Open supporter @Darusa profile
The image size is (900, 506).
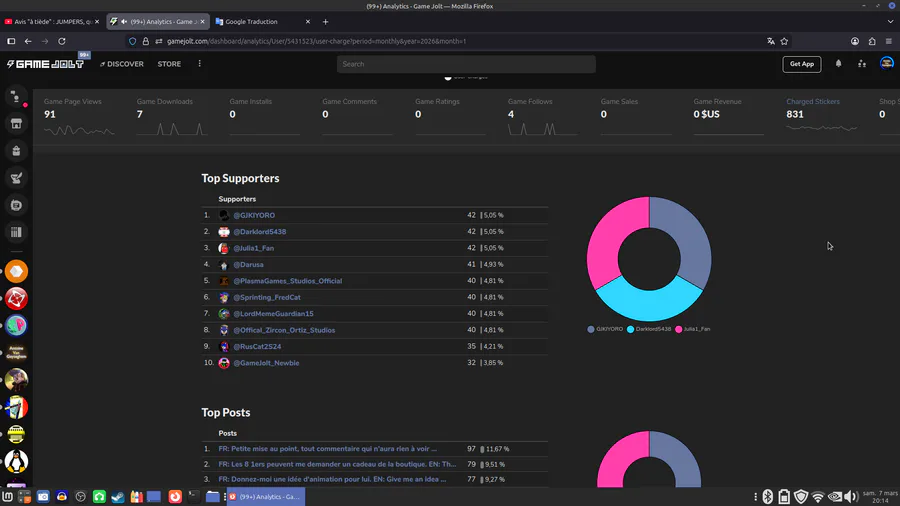248,264
